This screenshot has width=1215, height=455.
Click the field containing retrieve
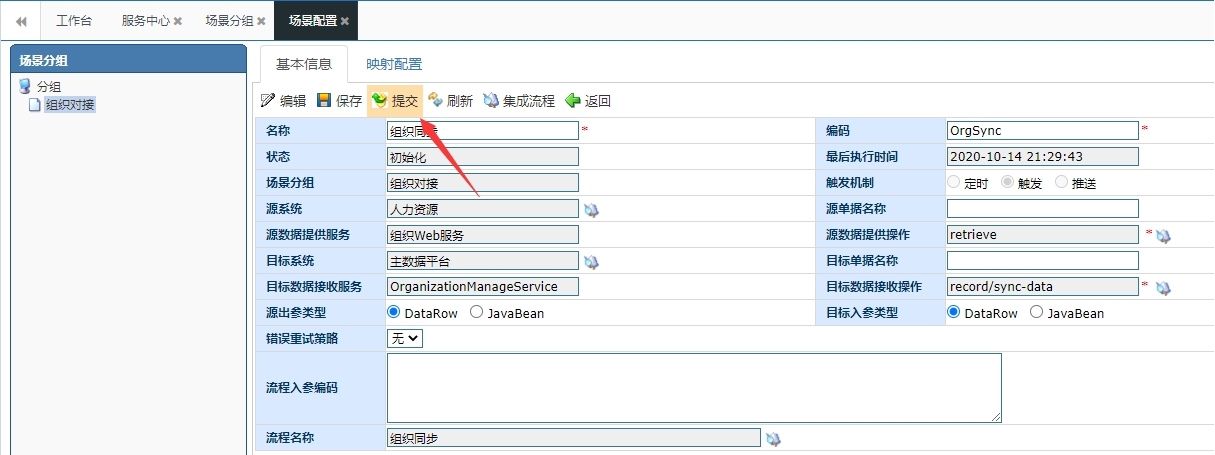tap(1043, 234)
